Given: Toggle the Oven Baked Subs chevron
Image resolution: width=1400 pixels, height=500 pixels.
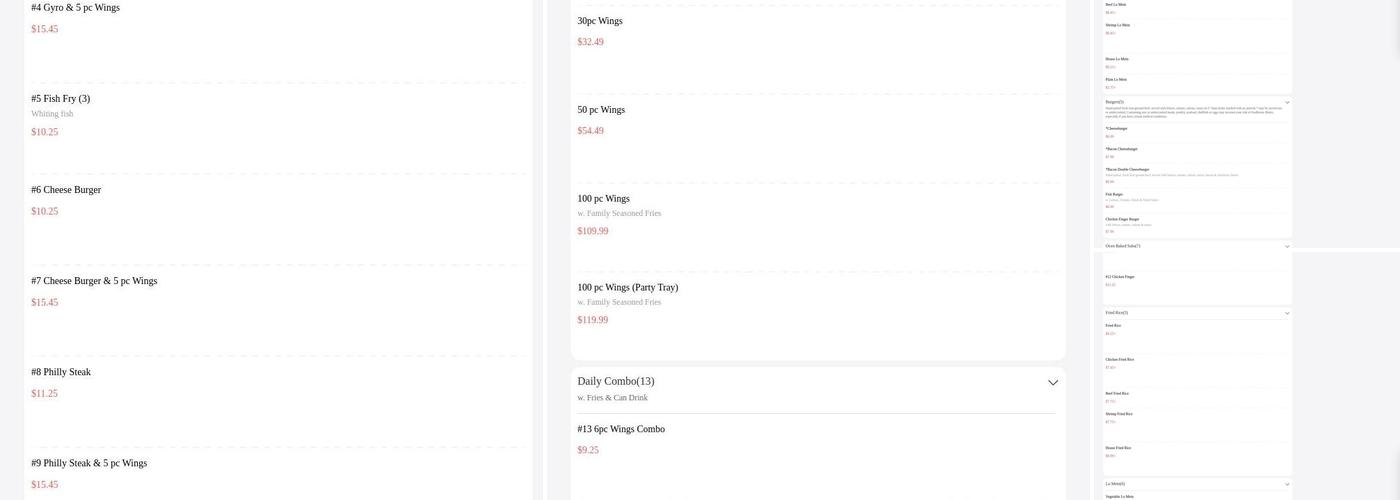Looking at the screenshot, I should coord(1287,247).
